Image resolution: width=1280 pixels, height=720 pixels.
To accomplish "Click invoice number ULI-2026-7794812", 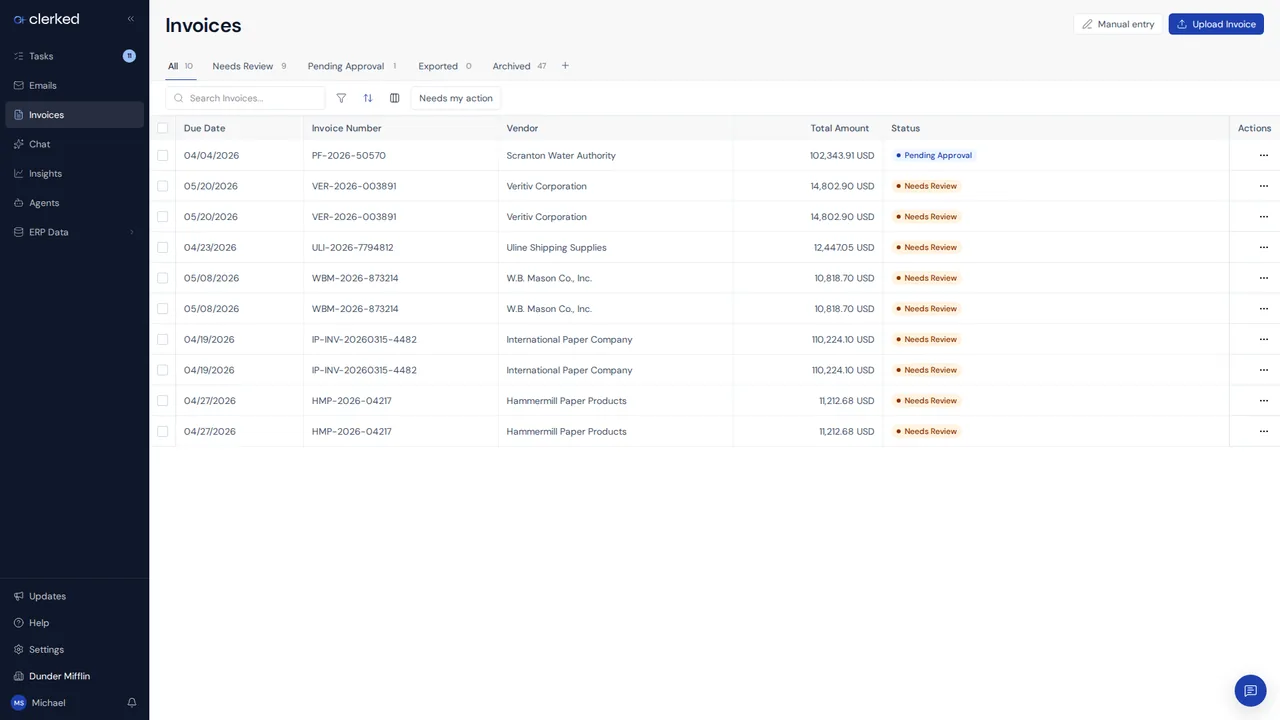I will [352, 247].
